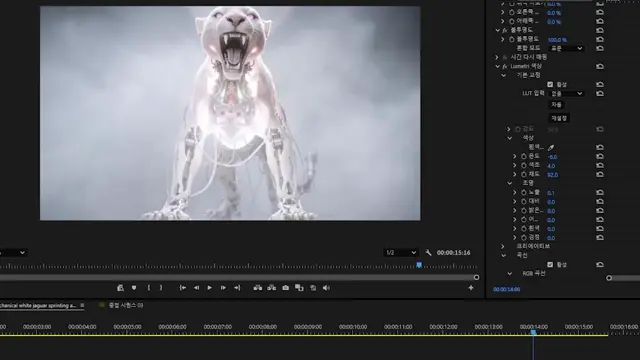Reset the 곡선 활성 row
Viewport: 640px width, 360px height.
coord(600,264)
